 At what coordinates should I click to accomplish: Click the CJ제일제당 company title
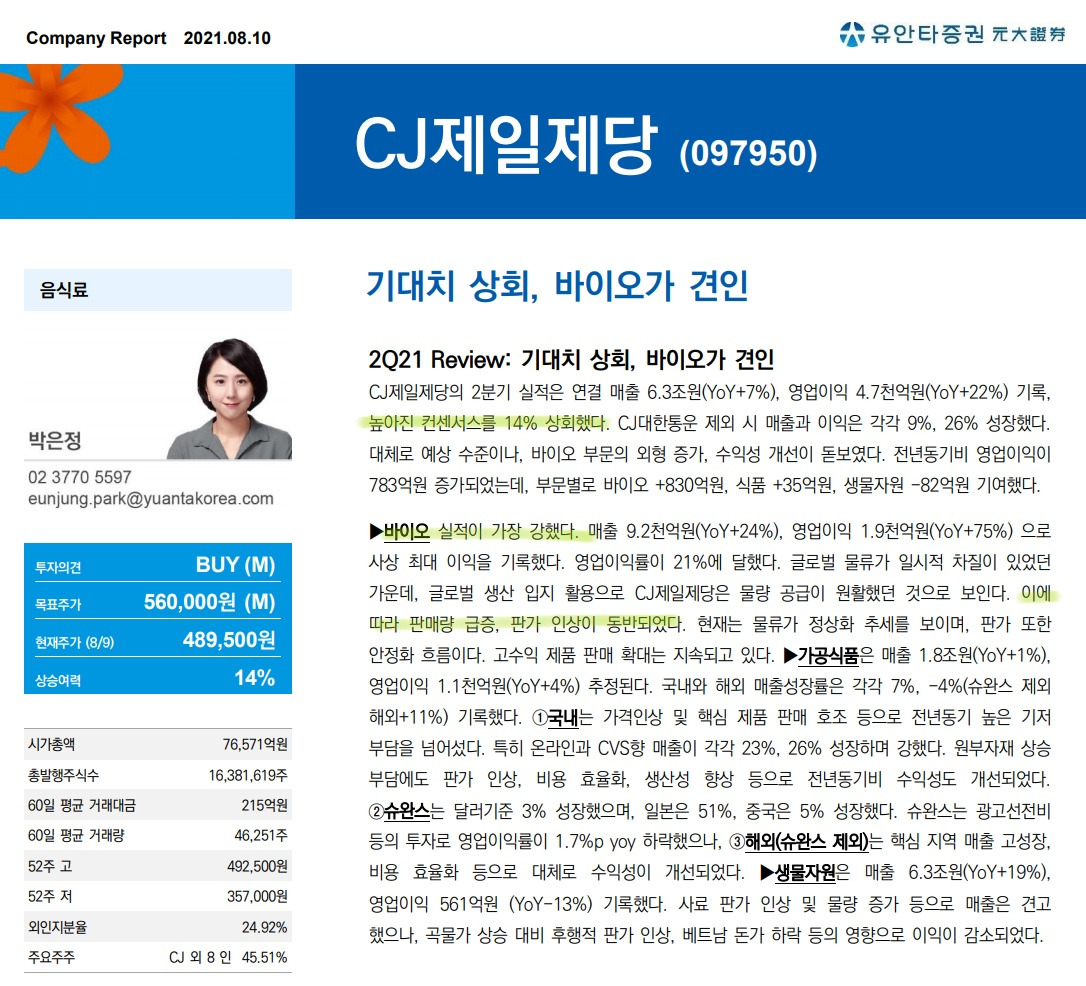coord(504,145)
